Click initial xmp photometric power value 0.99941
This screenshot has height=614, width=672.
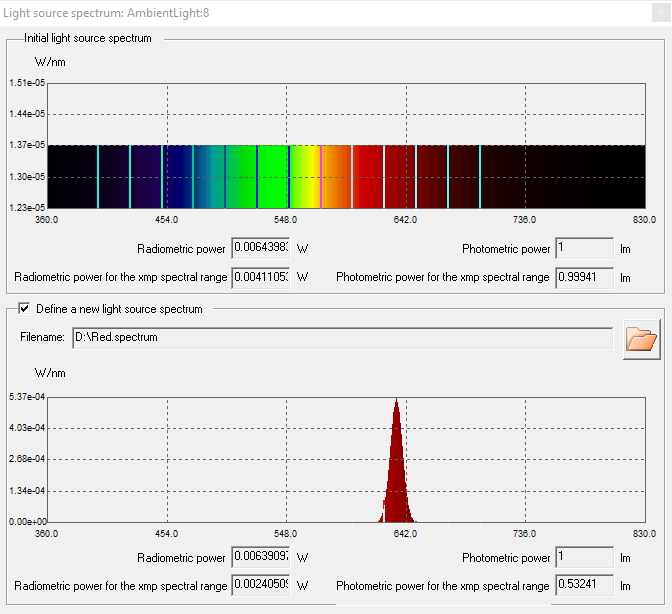coord(585,278)
